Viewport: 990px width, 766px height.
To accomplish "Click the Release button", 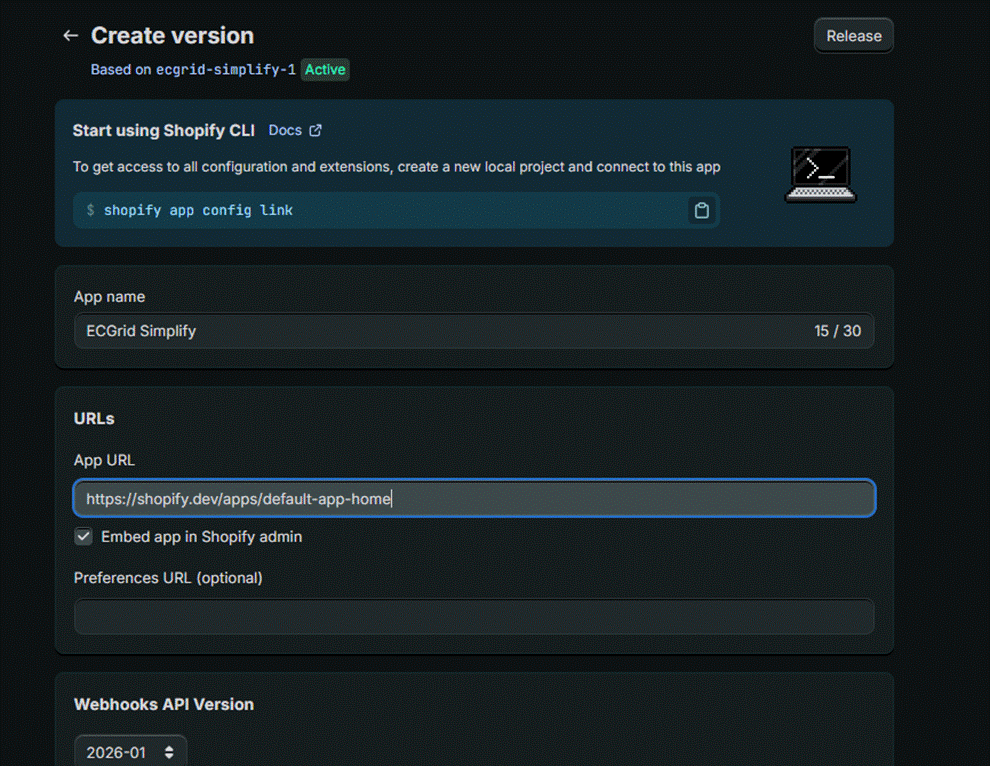I will click(x=854, y=36).
